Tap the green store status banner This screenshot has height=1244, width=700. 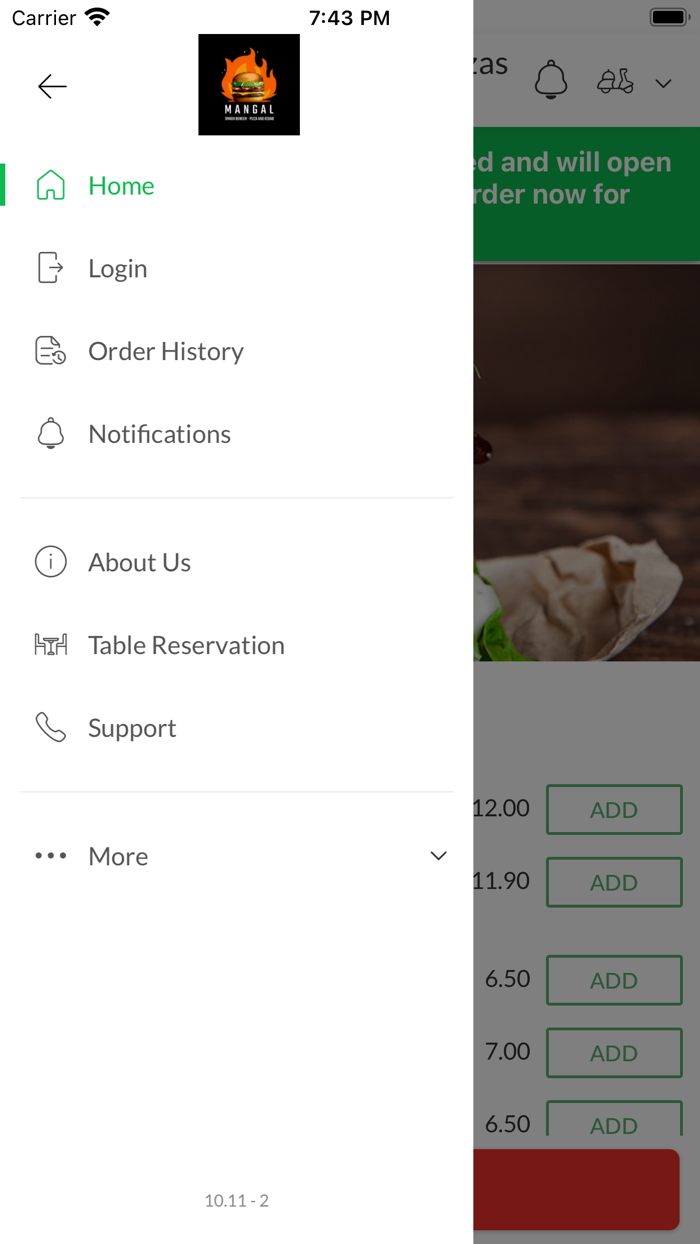pos(586,193)
